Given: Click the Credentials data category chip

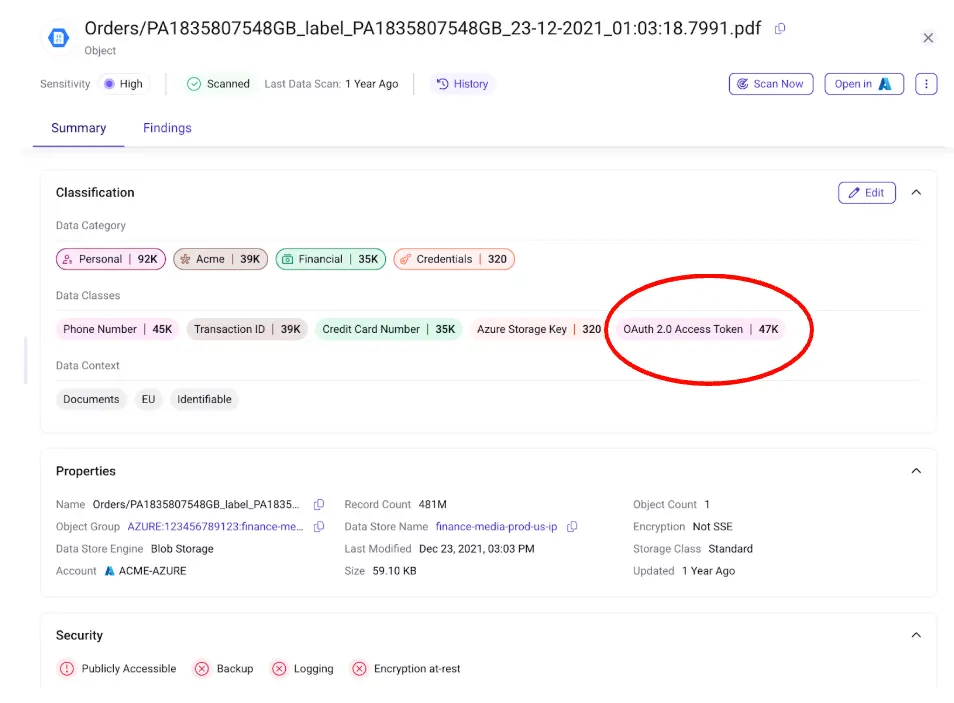Looking at the screenshot, I should (x=453, y=259).
